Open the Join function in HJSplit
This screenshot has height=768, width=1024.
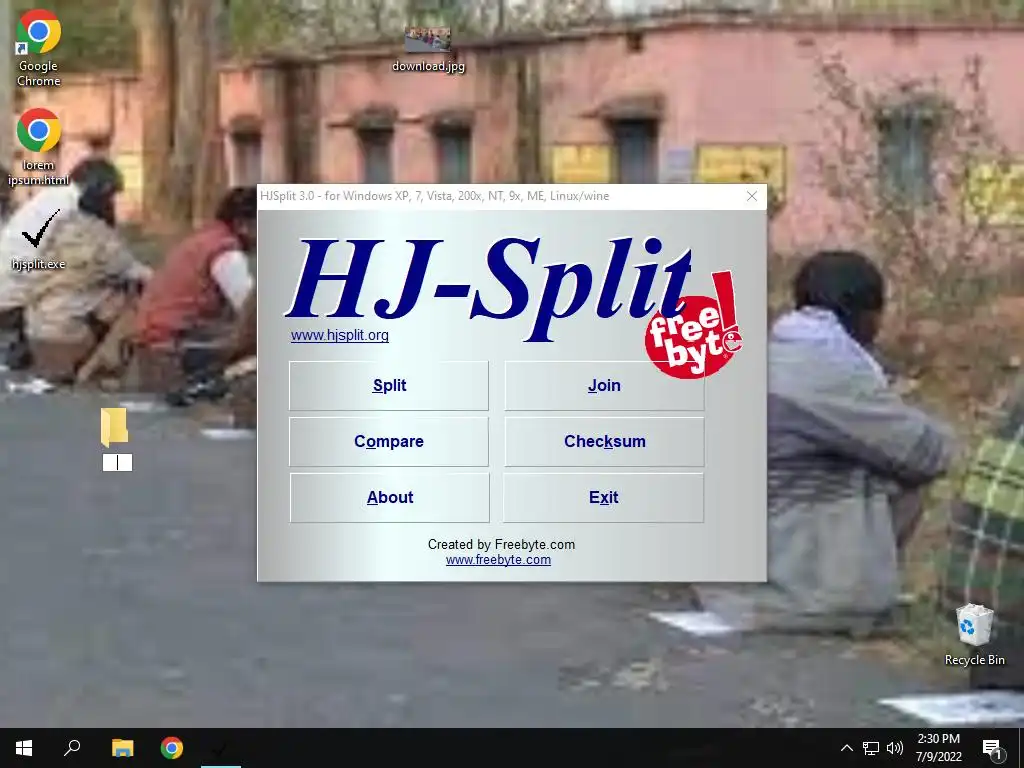click(604, 386)
